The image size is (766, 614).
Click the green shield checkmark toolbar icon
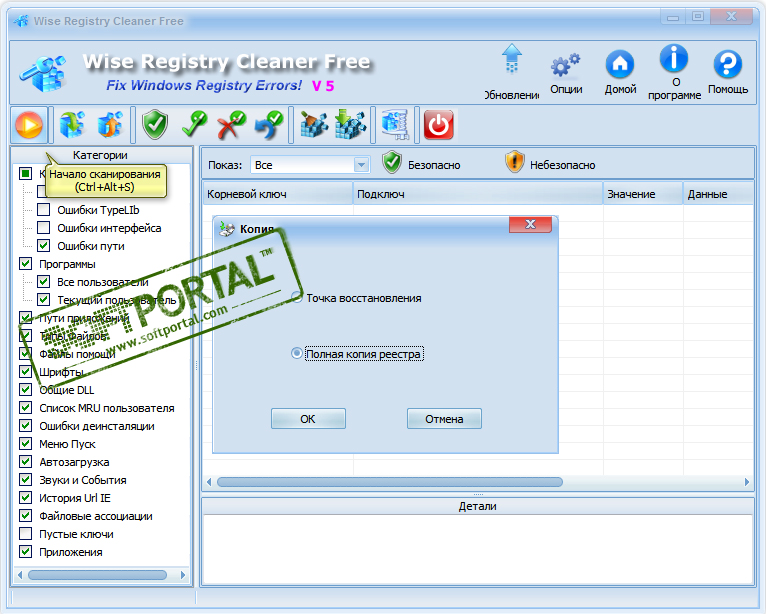(155, 125)
